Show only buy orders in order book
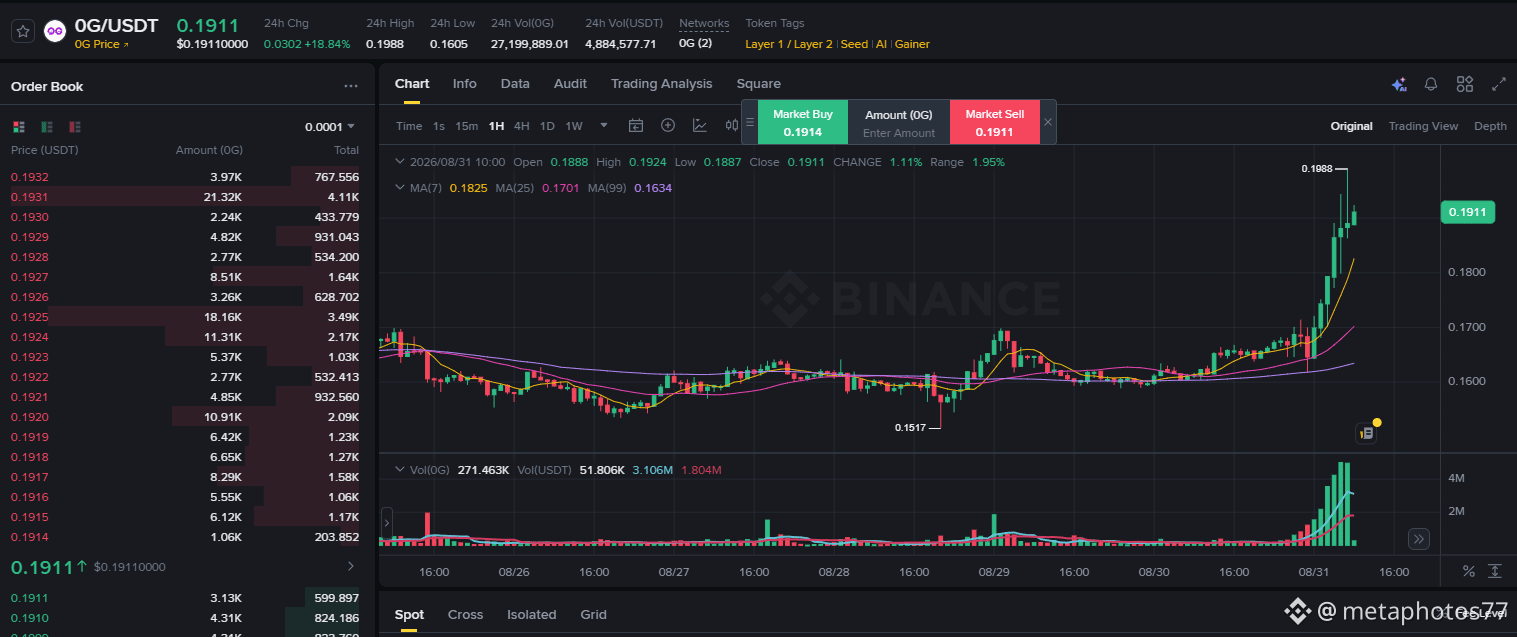 pos(46,127)
